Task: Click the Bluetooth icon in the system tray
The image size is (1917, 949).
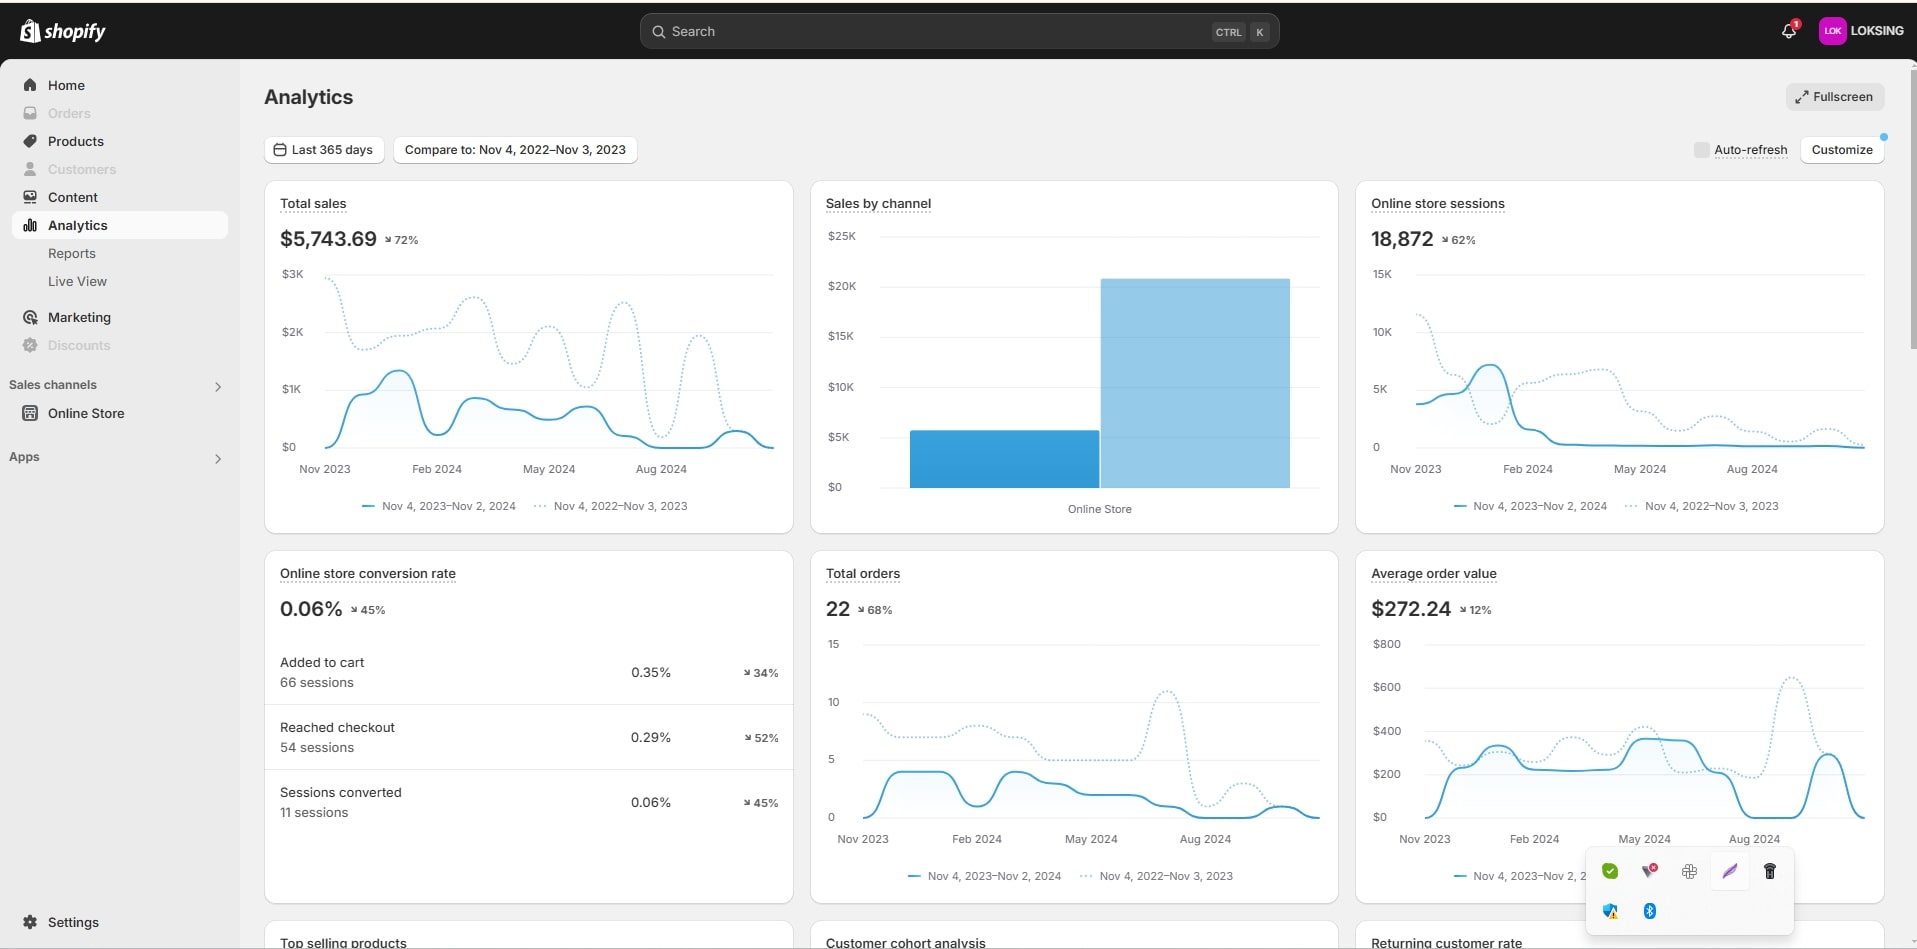Action: click(1650, 911)
